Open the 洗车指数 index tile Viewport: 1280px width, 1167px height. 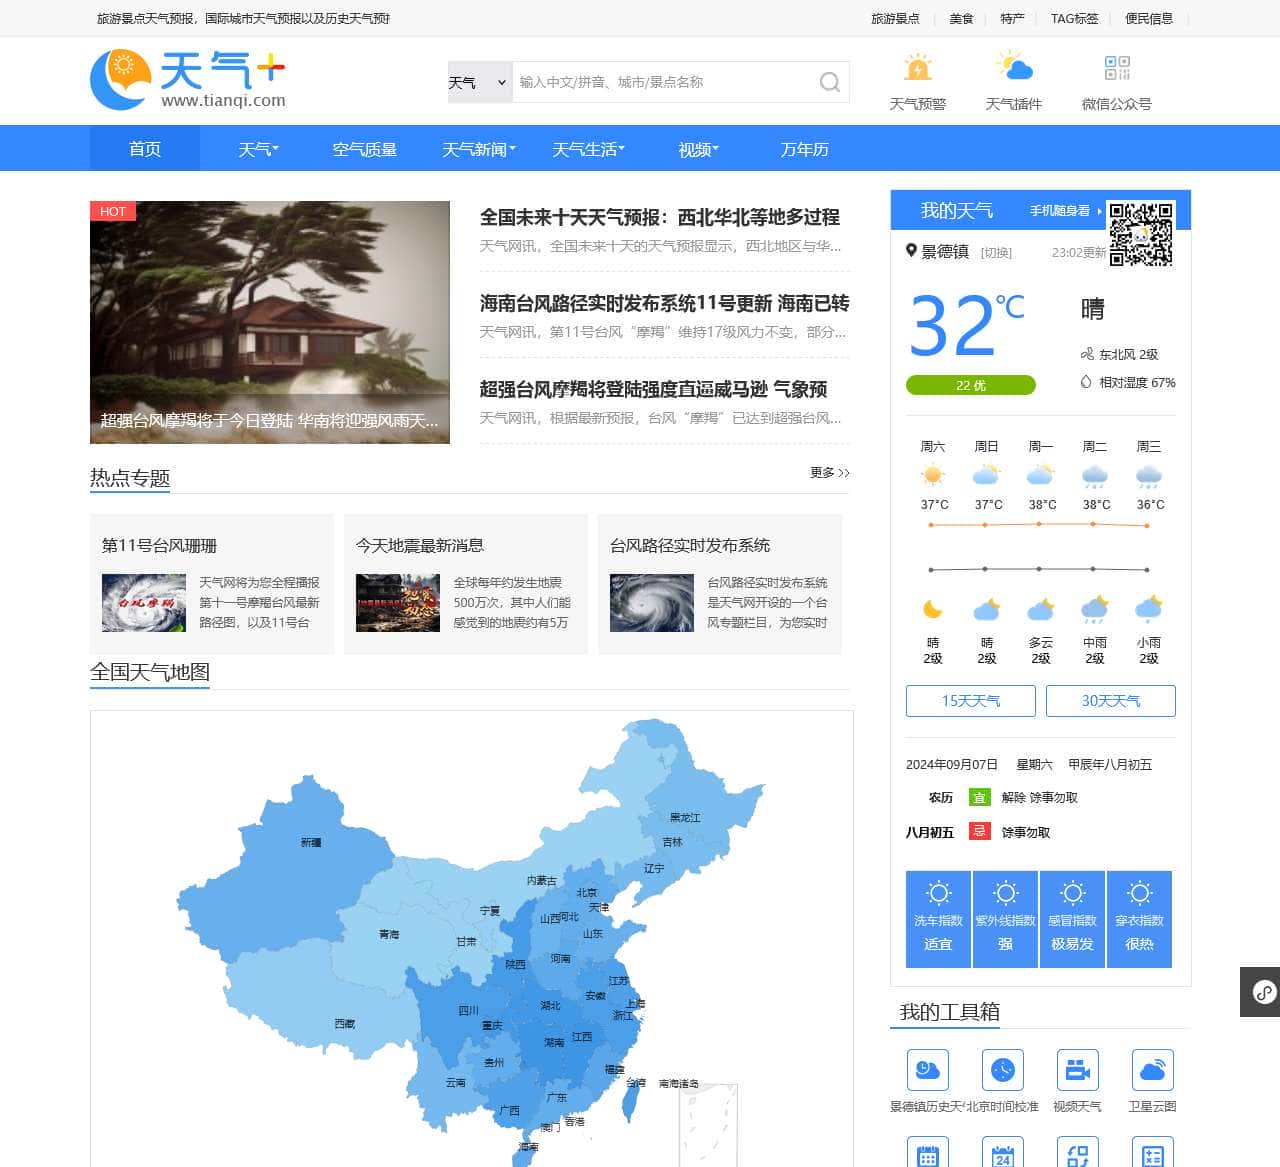pos(938,919)
